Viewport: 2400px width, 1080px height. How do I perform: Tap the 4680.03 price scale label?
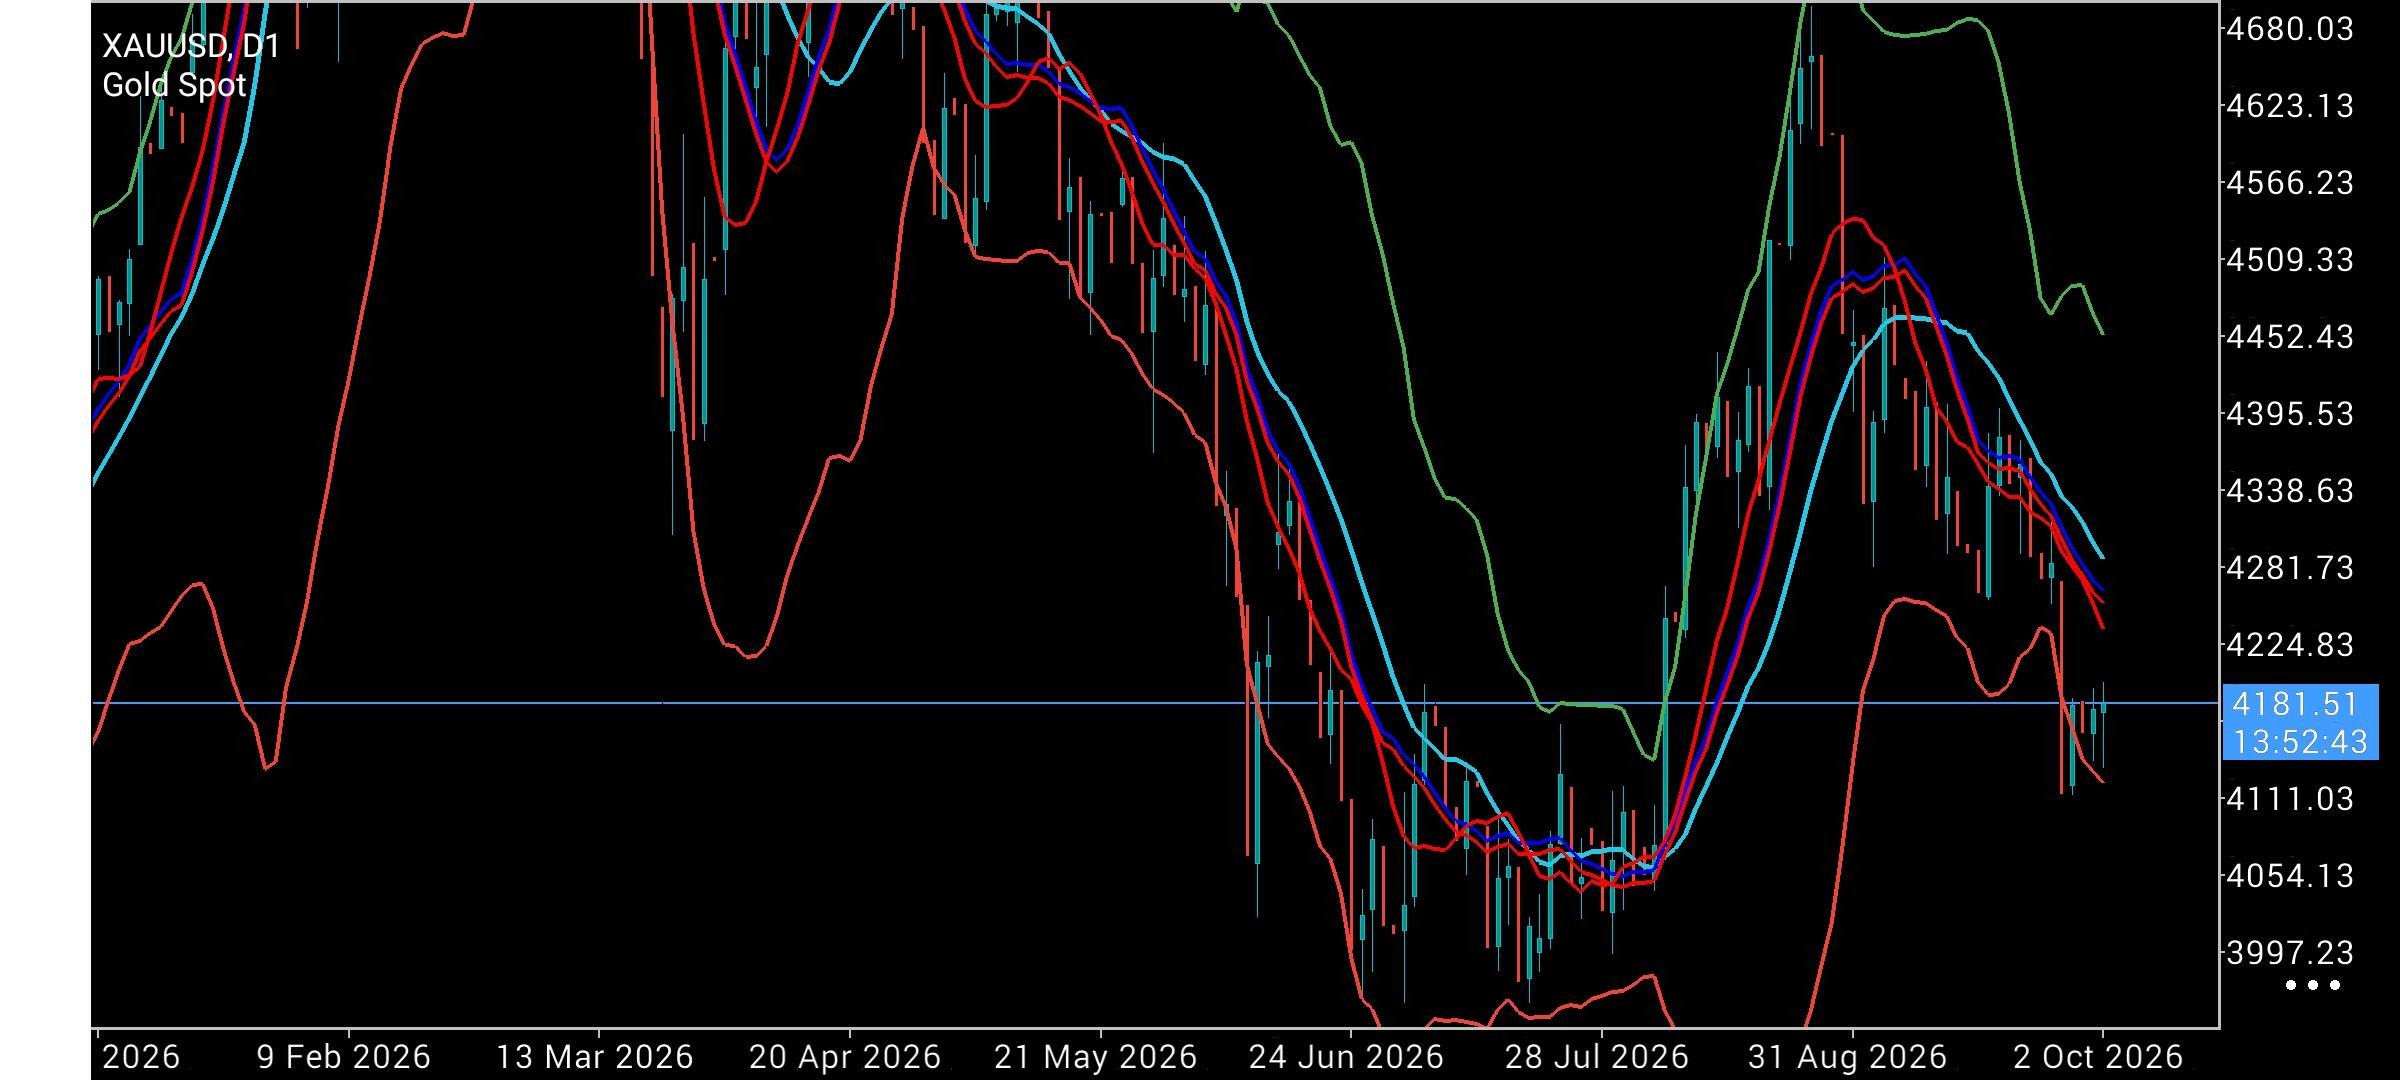pyautogui.click(x=2289, y=29)
